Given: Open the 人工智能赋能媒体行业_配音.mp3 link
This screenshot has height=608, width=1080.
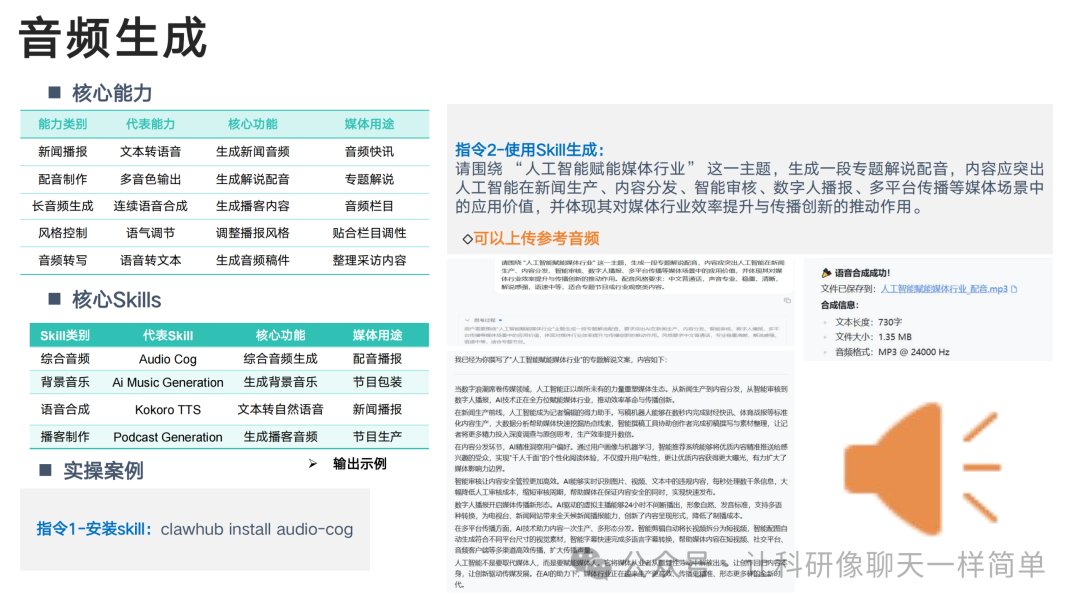Looking at the screenshot, I should pos(944,289).
